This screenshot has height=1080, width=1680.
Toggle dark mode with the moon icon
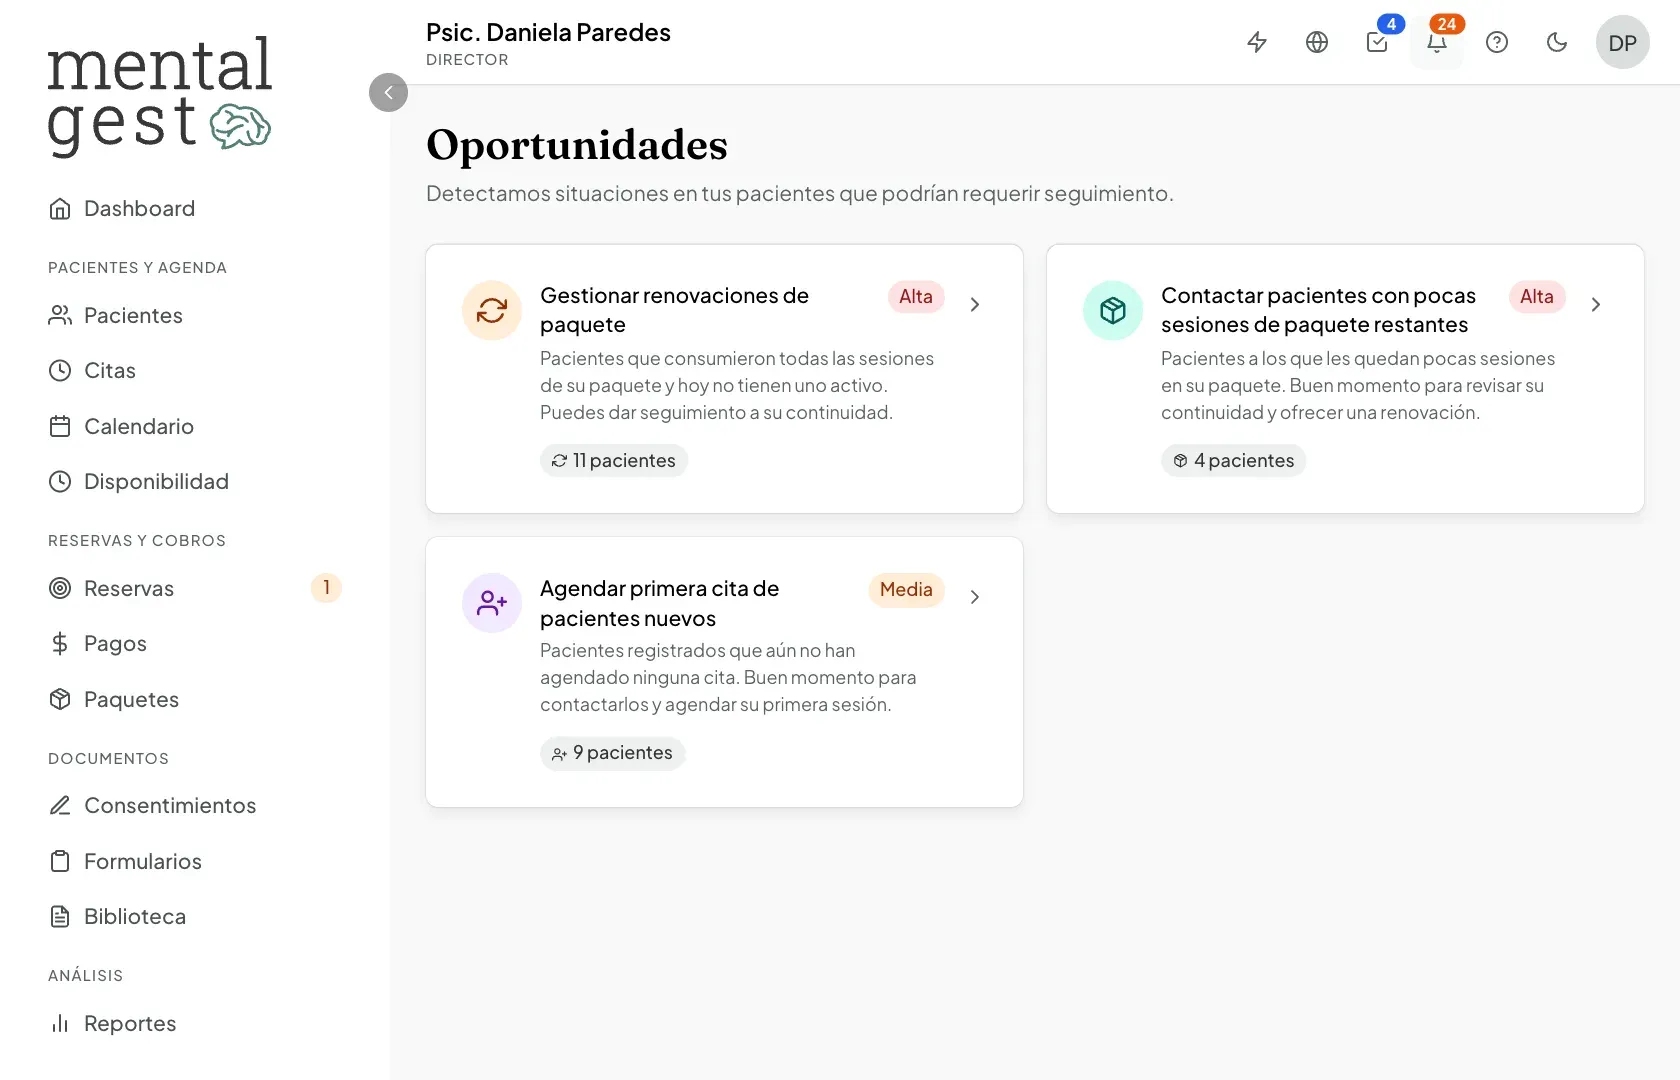1557,42
